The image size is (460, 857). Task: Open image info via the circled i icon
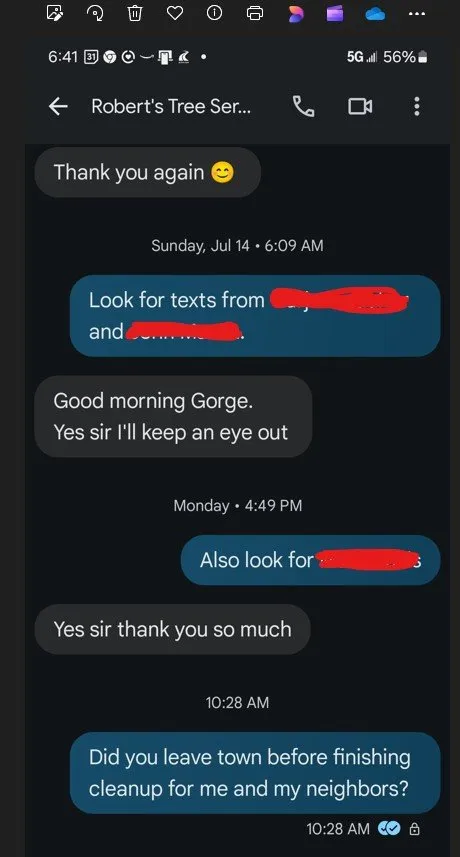(x=214, y=14)
